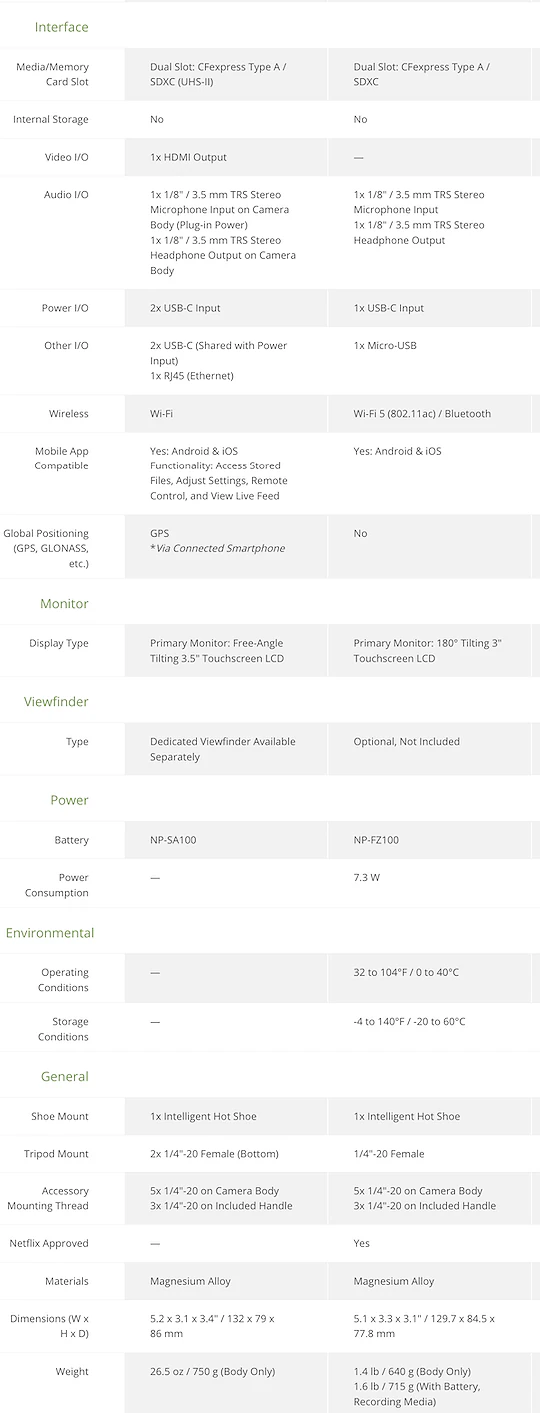Select the NP-SA100 battery value
Screen dimensions: 540x1413
[x=173, y=840]
